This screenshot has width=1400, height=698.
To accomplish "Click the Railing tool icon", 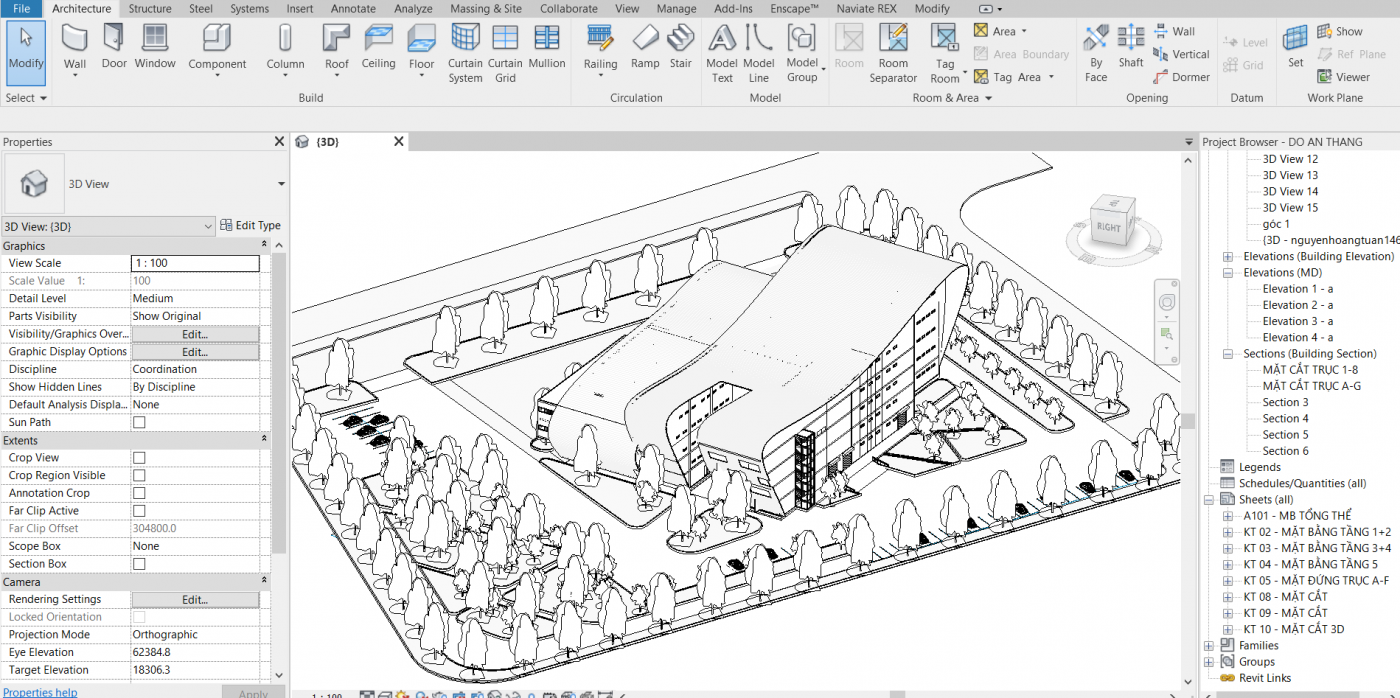I will (x=600, y=40).
